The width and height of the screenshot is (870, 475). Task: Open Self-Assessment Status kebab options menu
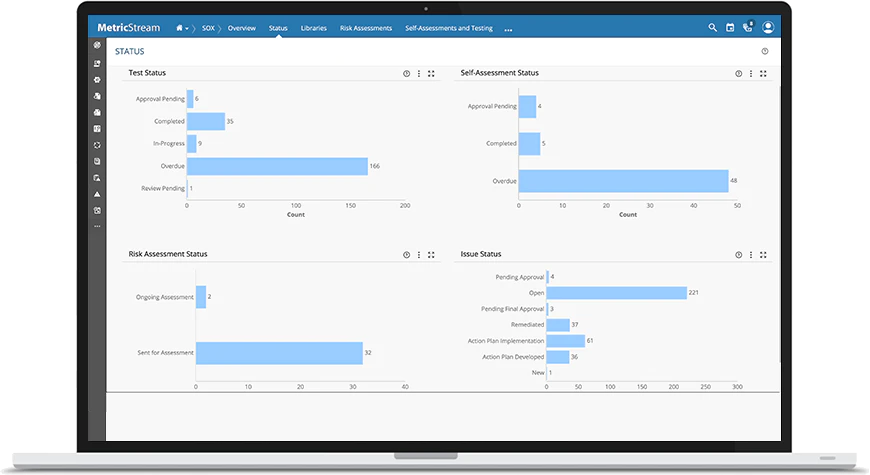pyautogui.click(x=751, y=73)
